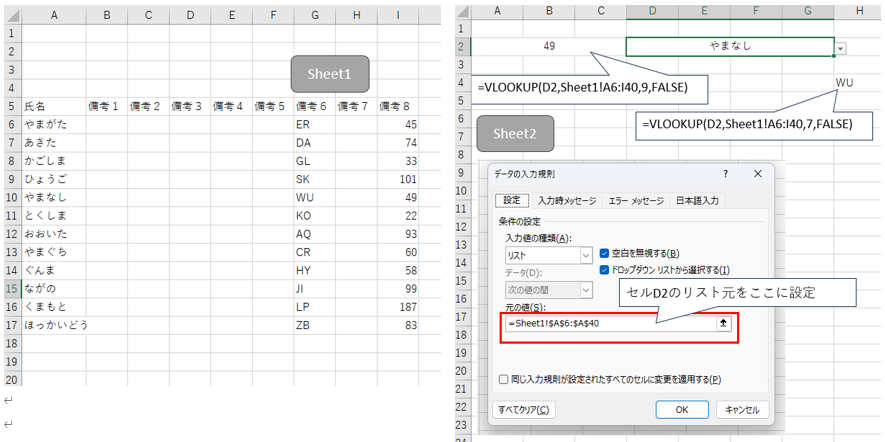885x442 pixels.
Task: Select column G header in Sheet1
Action: 314,16
